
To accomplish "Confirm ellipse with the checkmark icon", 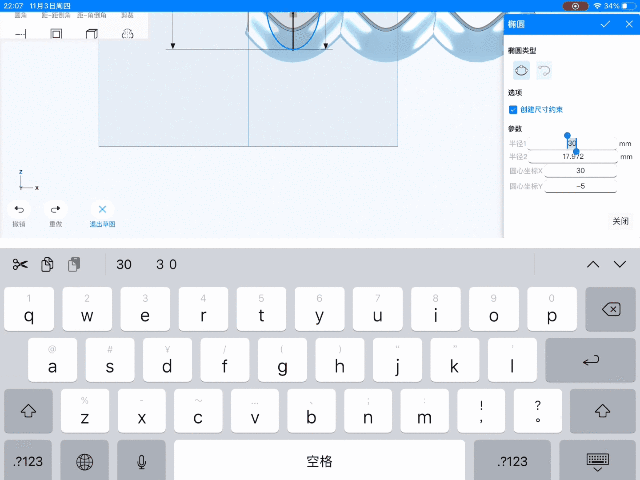I will [605, 24].
